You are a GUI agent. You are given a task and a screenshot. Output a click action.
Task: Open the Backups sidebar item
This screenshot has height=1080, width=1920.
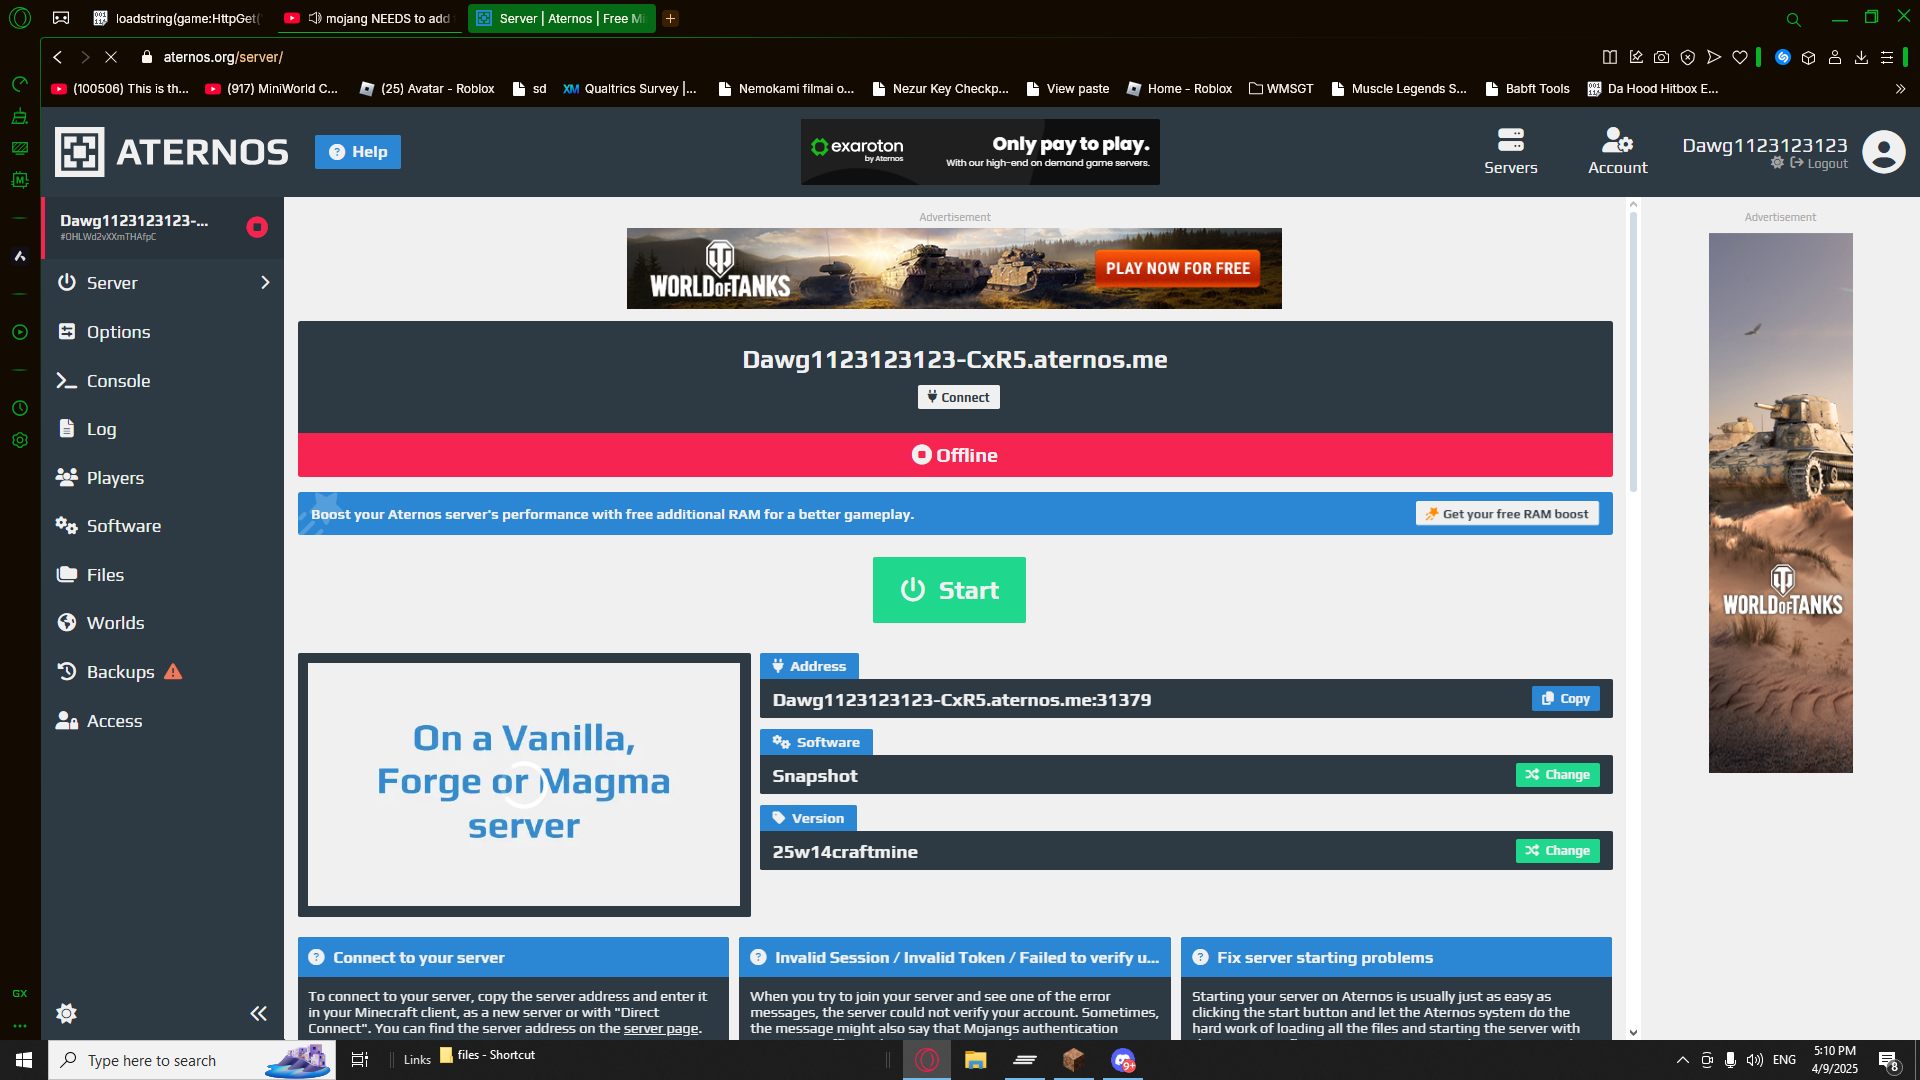tap(163, 672)
